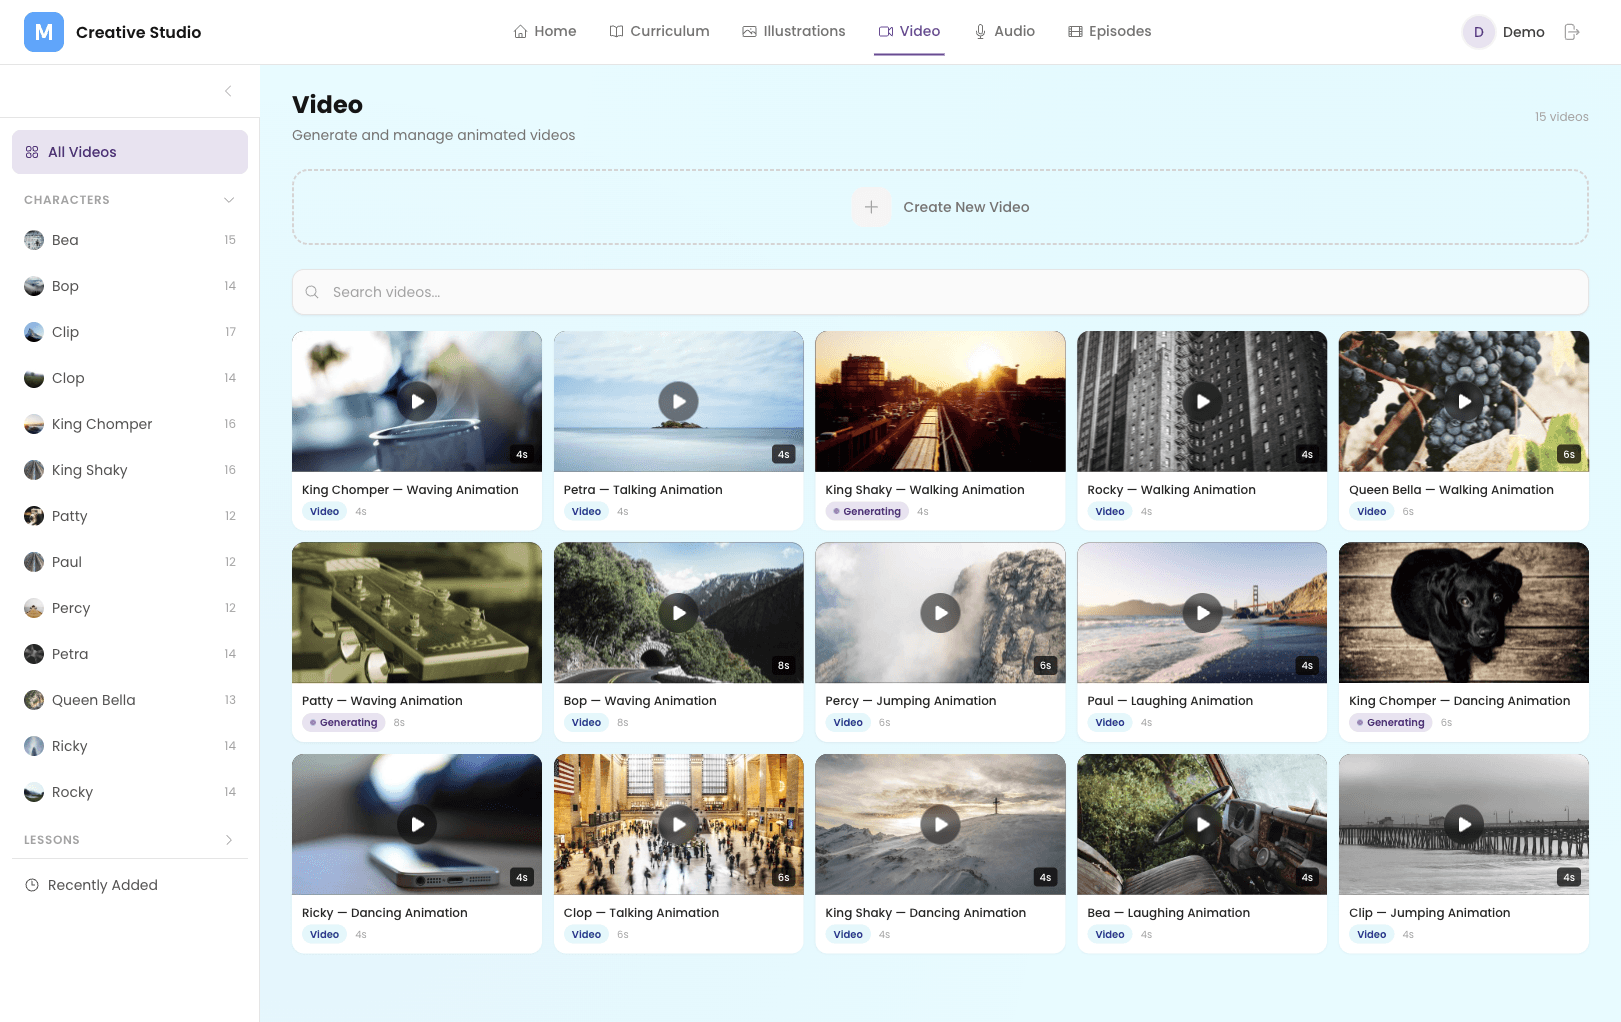This screenshot has height=1022, width=1621.
Task: Click the Illustrations image icon
Action: pos(748,31)
